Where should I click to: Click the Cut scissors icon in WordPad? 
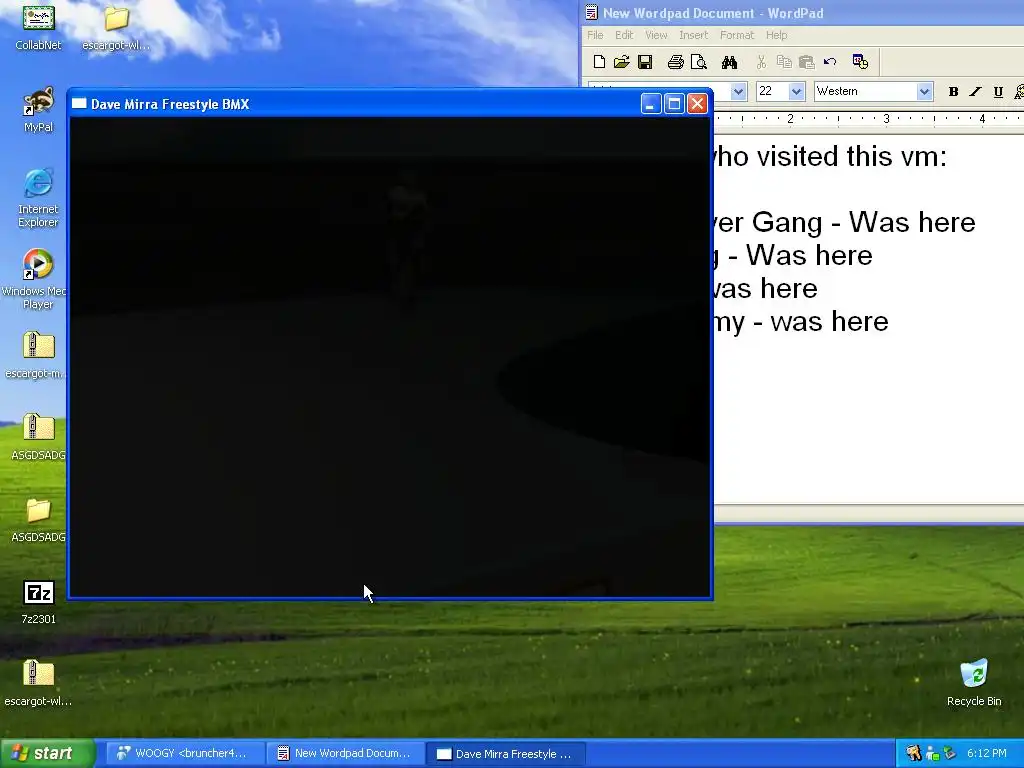(x=761, y=62)
